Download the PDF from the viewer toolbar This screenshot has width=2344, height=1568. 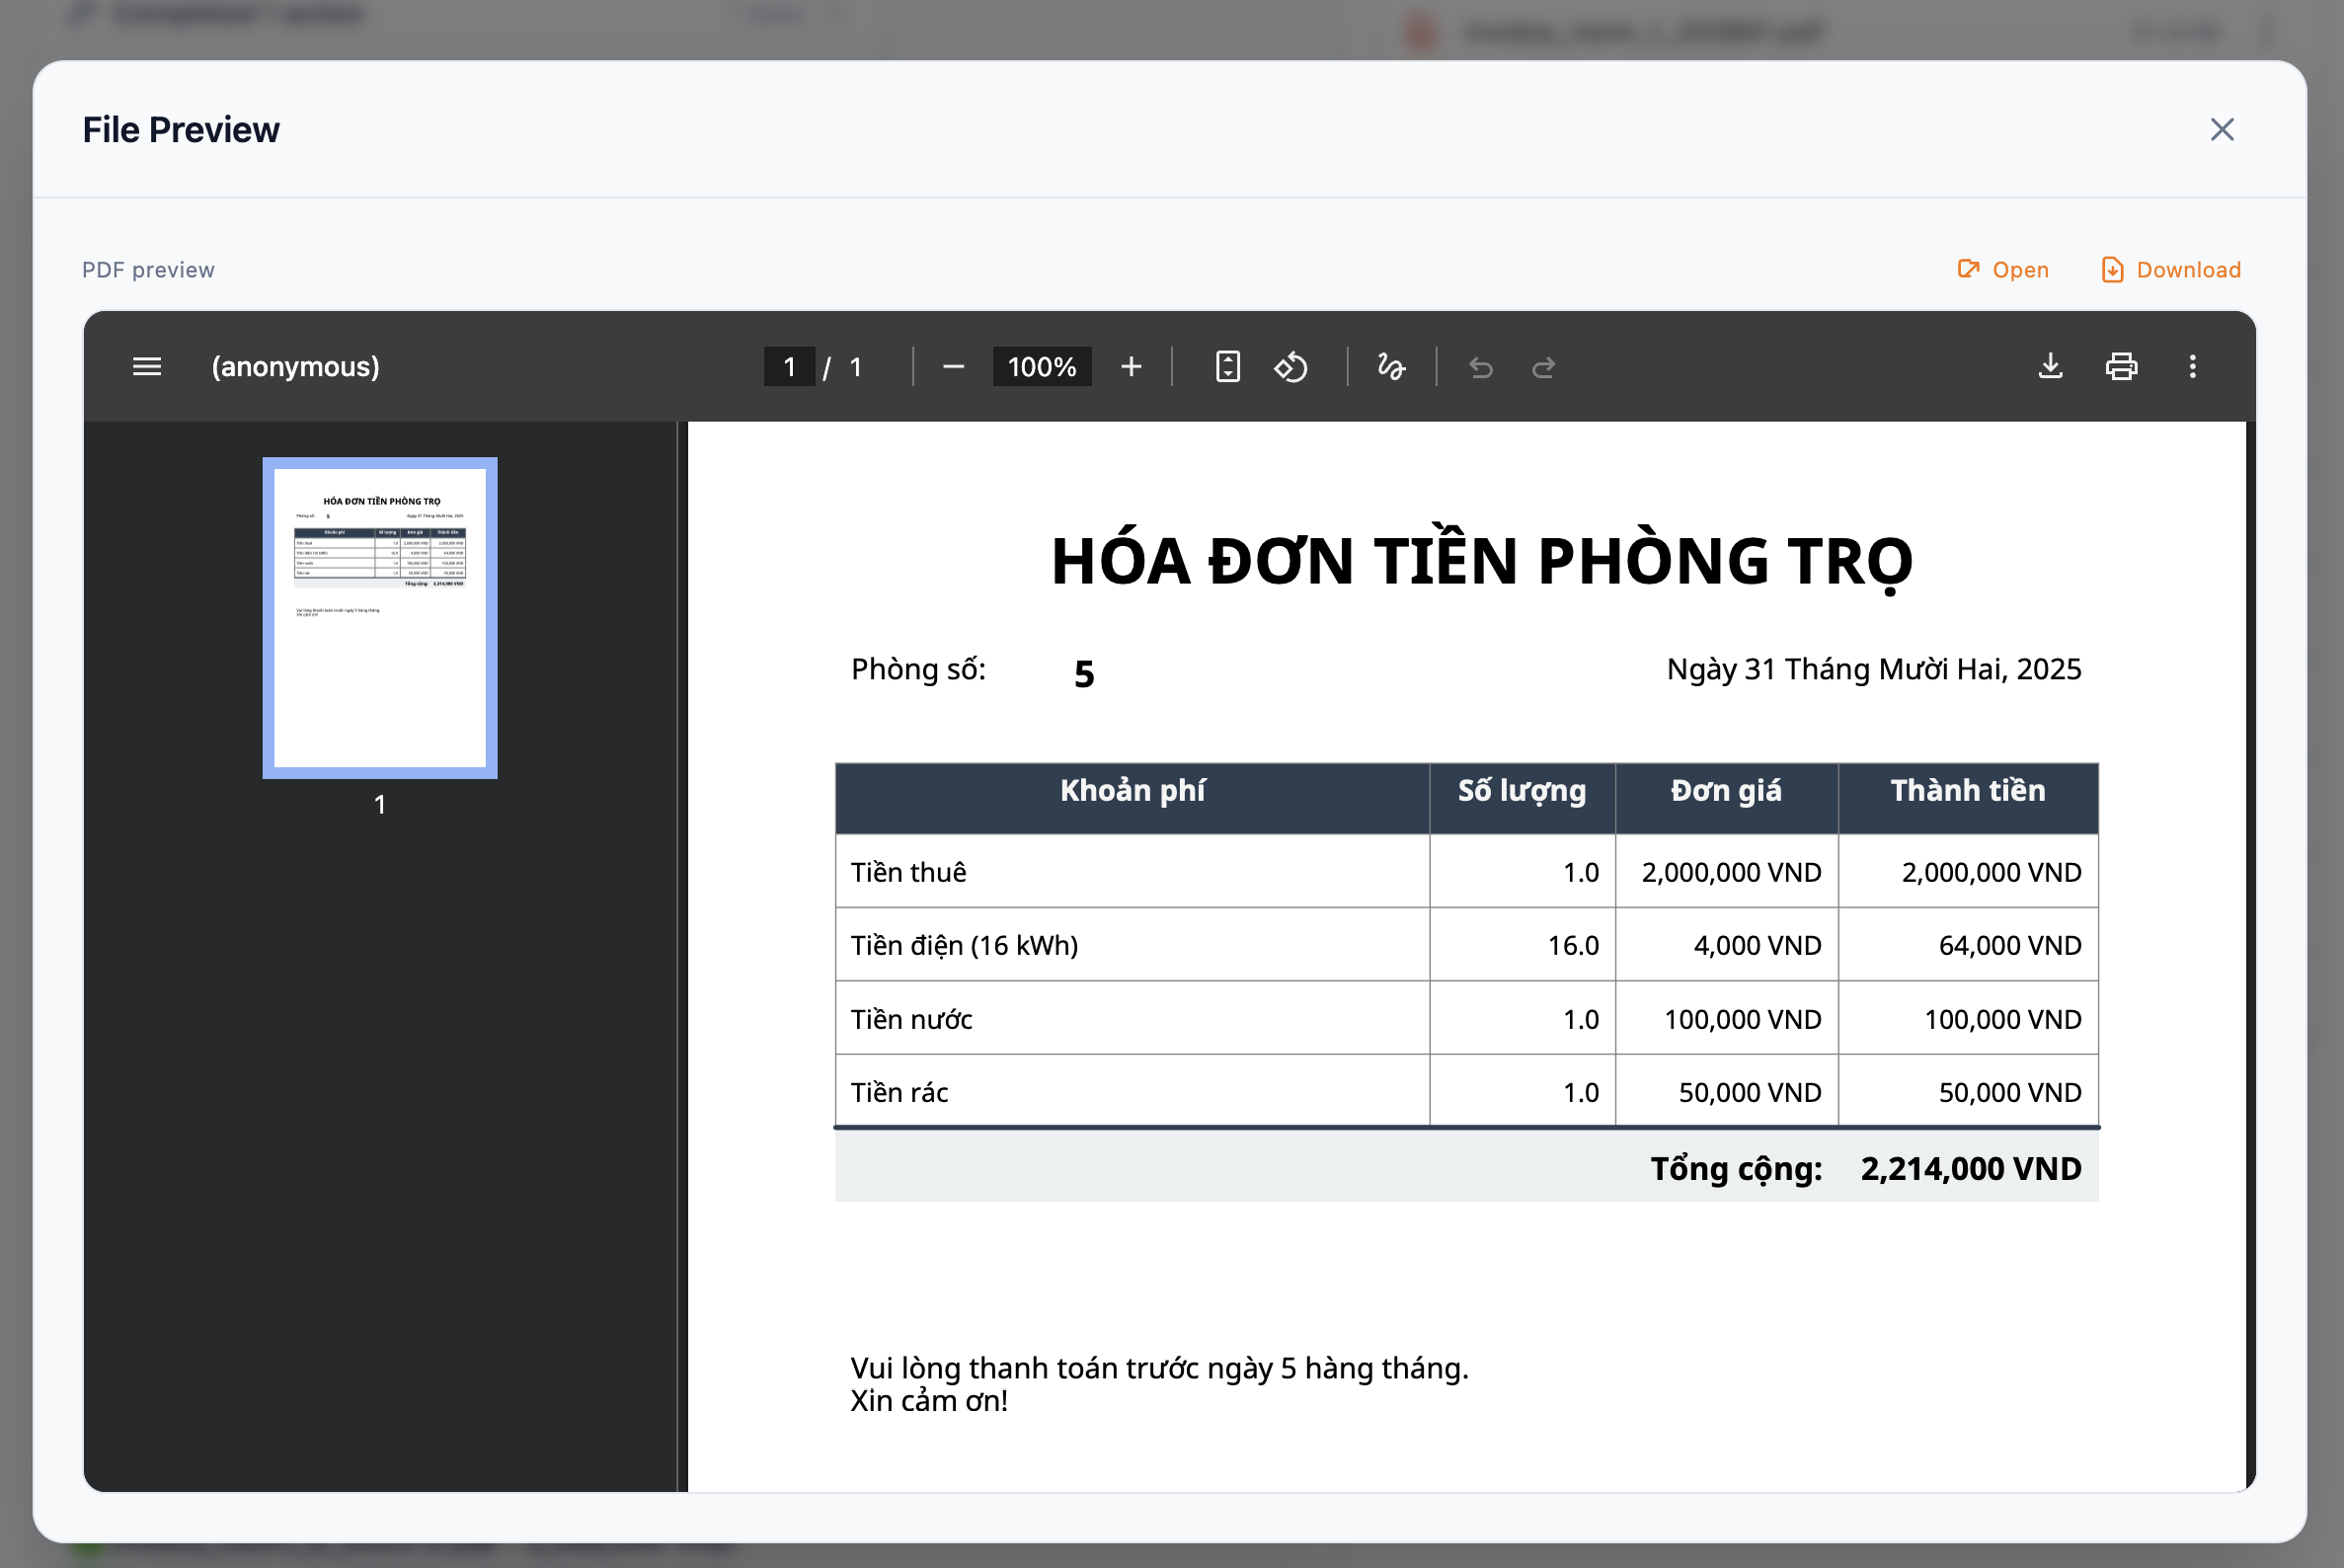[2051, 366]
